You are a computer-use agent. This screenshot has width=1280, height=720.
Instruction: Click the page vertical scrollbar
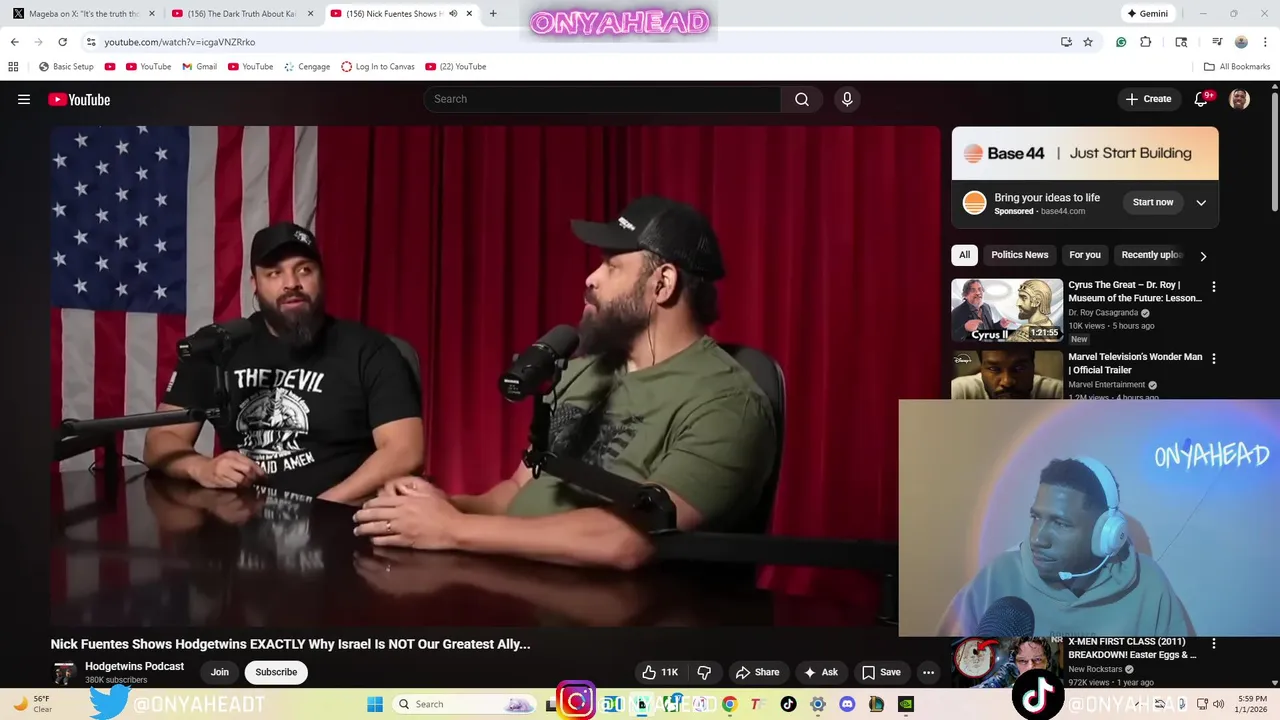click(1274, 150)
